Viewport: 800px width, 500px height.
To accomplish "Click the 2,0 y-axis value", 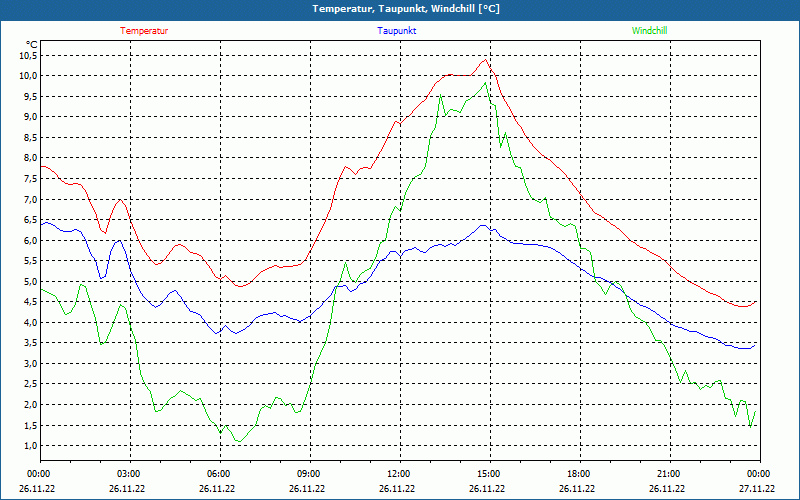I will 31,405.
